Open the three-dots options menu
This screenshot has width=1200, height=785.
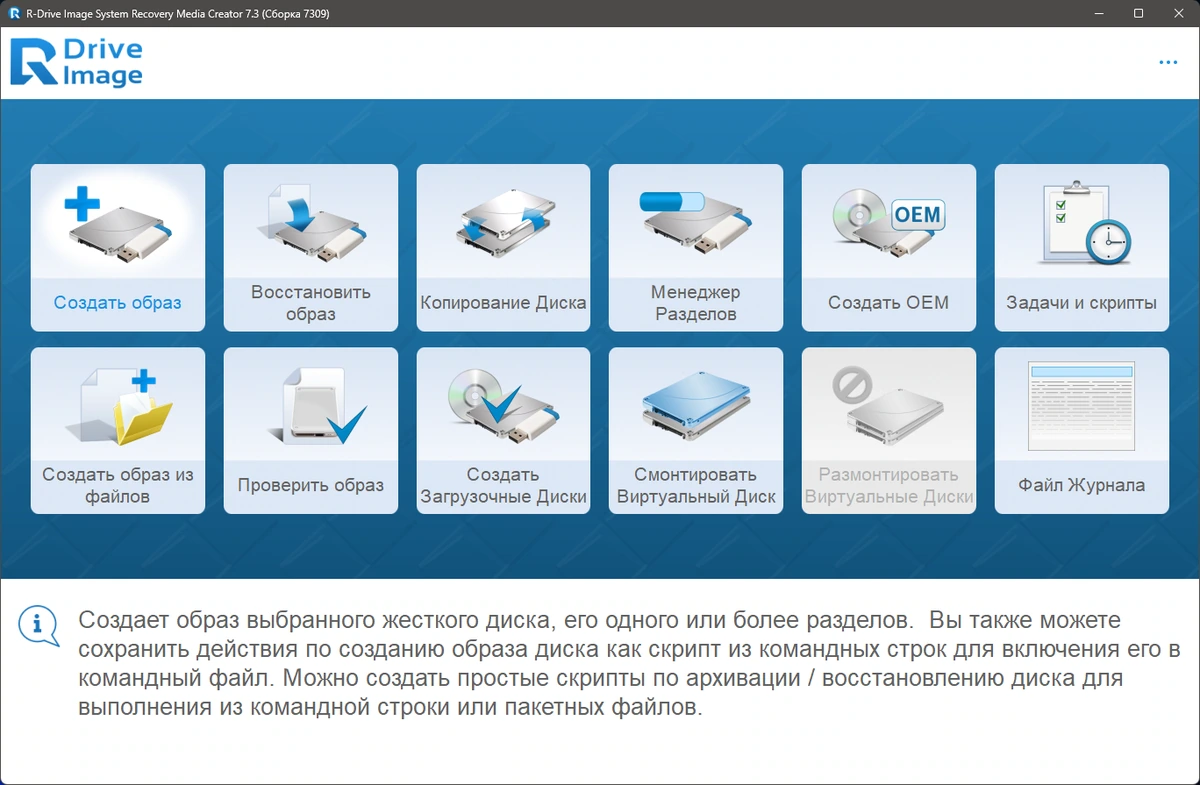[x=1168, y=62]
